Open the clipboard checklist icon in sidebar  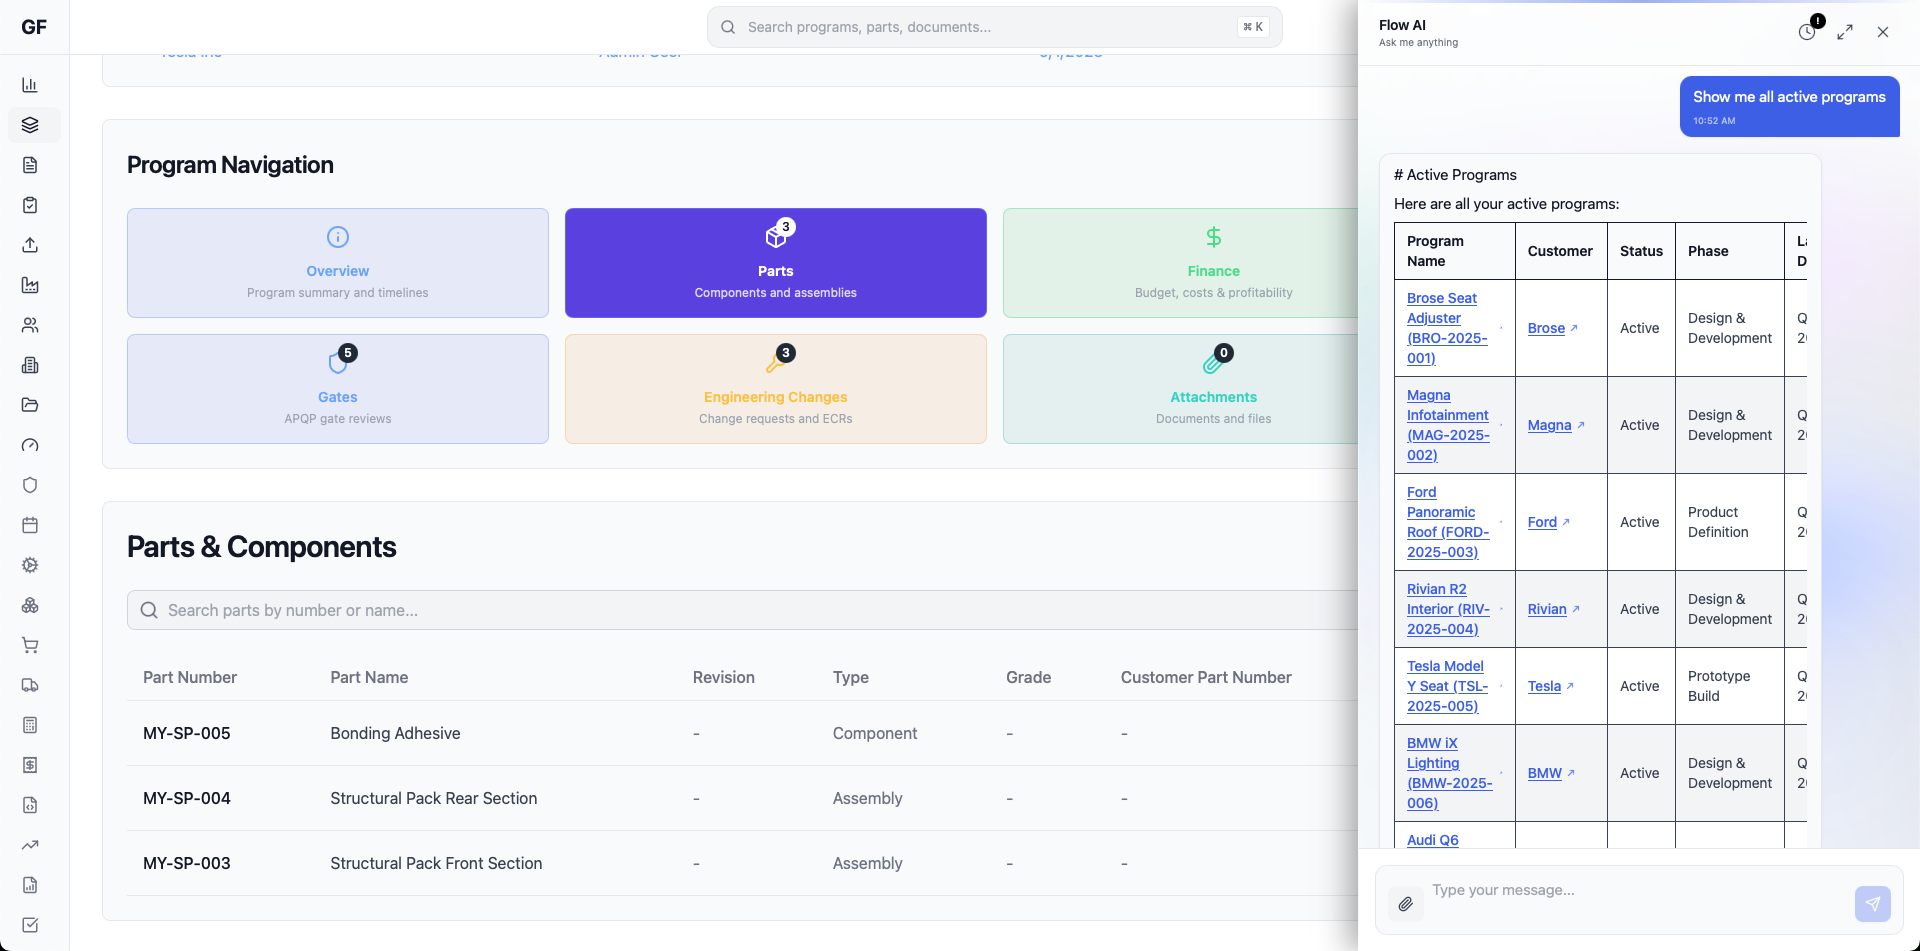(x=31, y=205)
